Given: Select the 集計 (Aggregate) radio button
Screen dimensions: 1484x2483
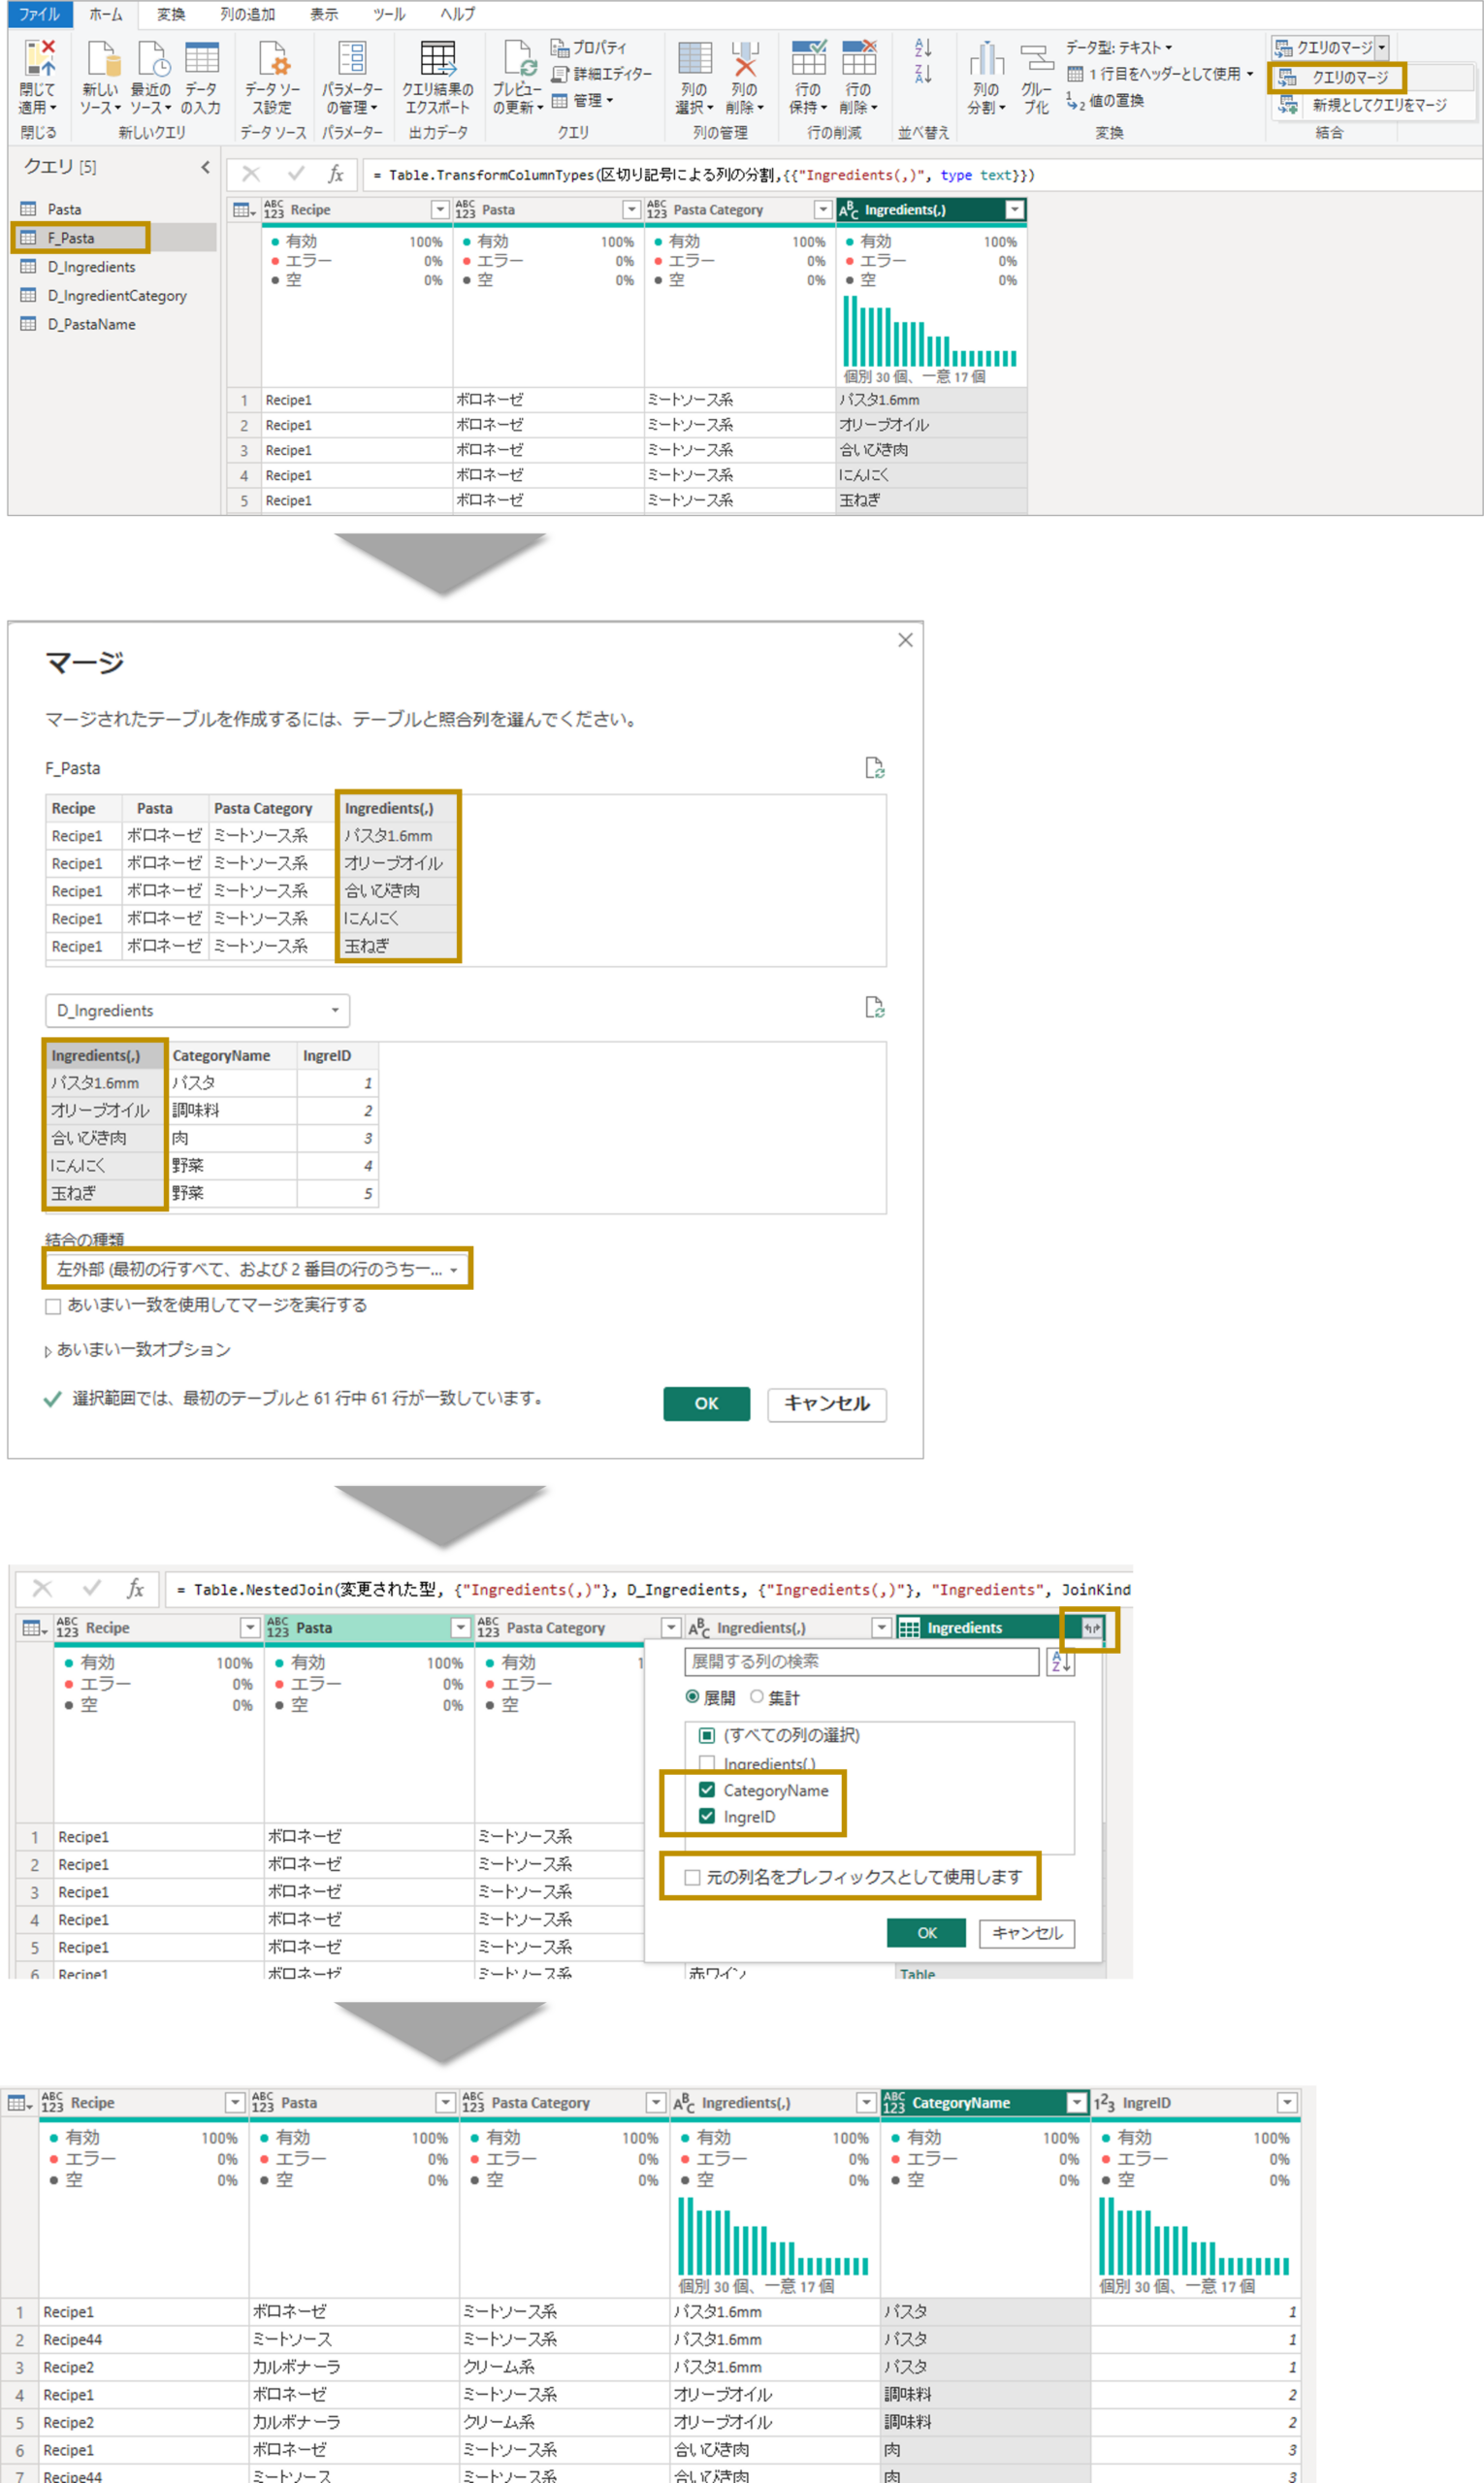Looking at the screenshot, I should [757, 1697].
